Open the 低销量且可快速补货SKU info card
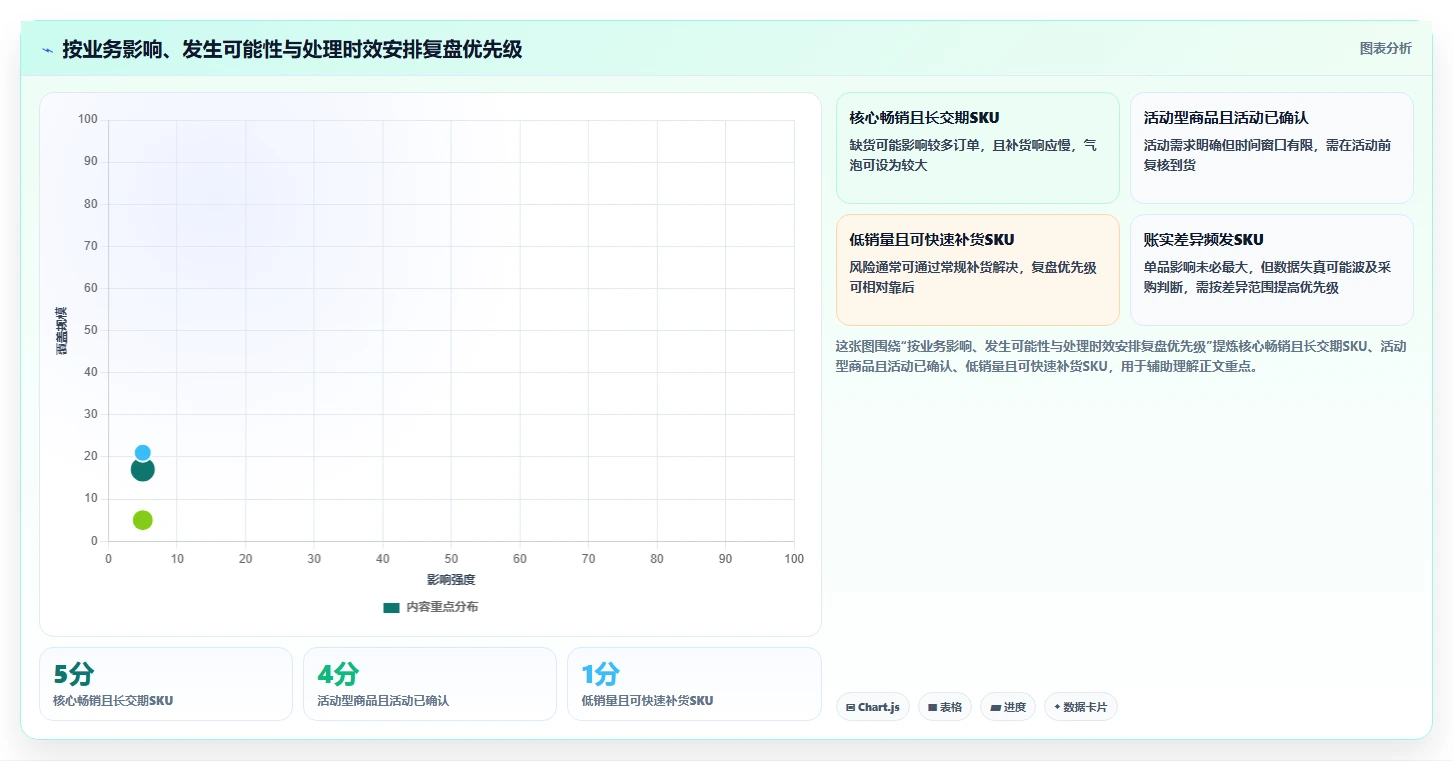 977,270
